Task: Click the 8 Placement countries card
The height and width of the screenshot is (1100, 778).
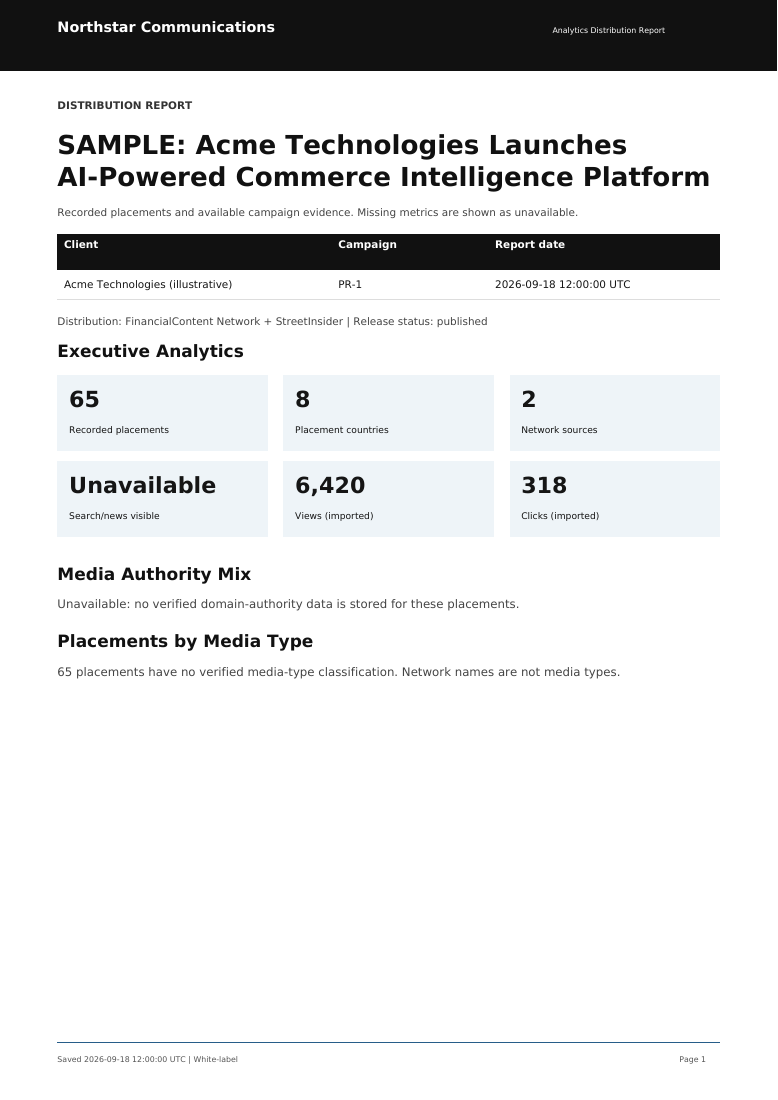Action: tap(388, 412)
